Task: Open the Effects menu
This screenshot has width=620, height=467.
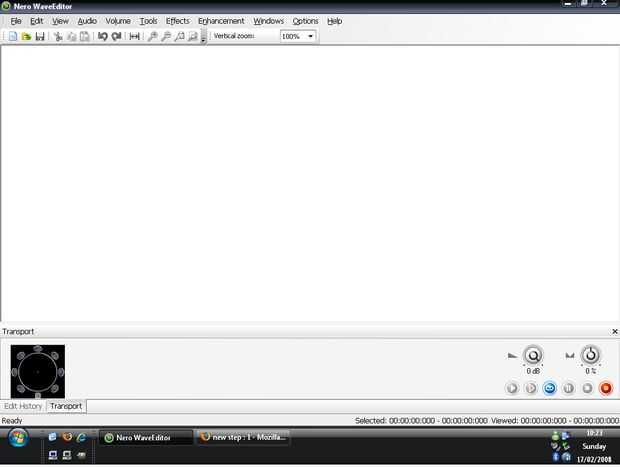Action: 178,21
